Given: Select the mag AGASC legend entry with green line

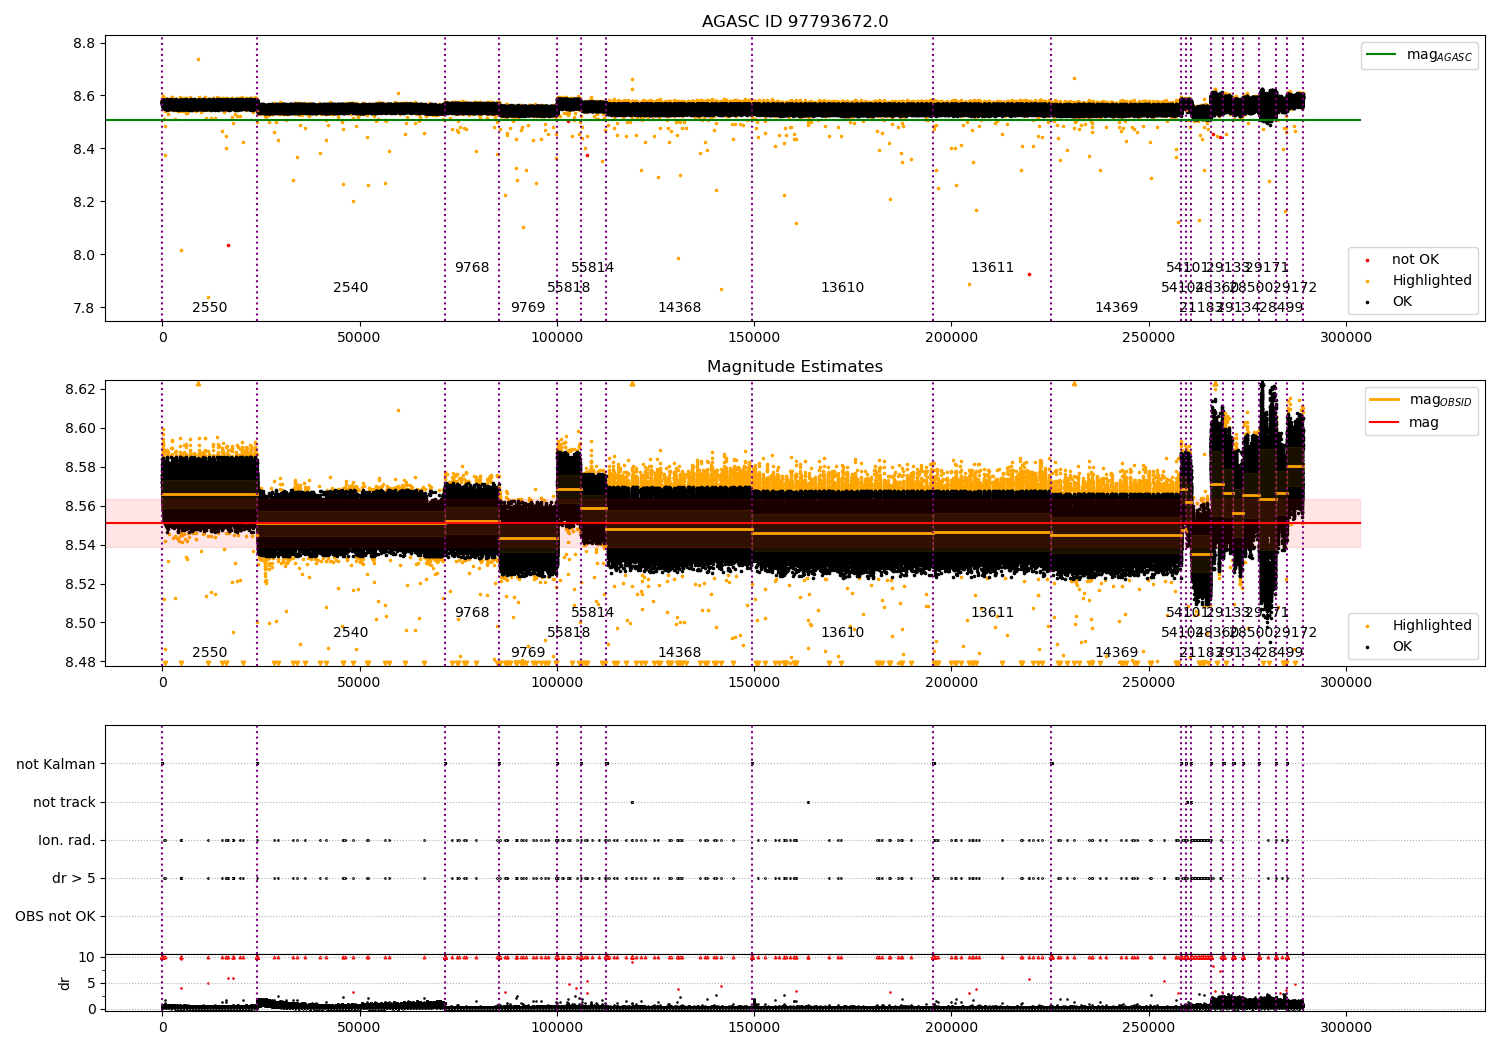Looking at the screenshot, I should 1420,56.
